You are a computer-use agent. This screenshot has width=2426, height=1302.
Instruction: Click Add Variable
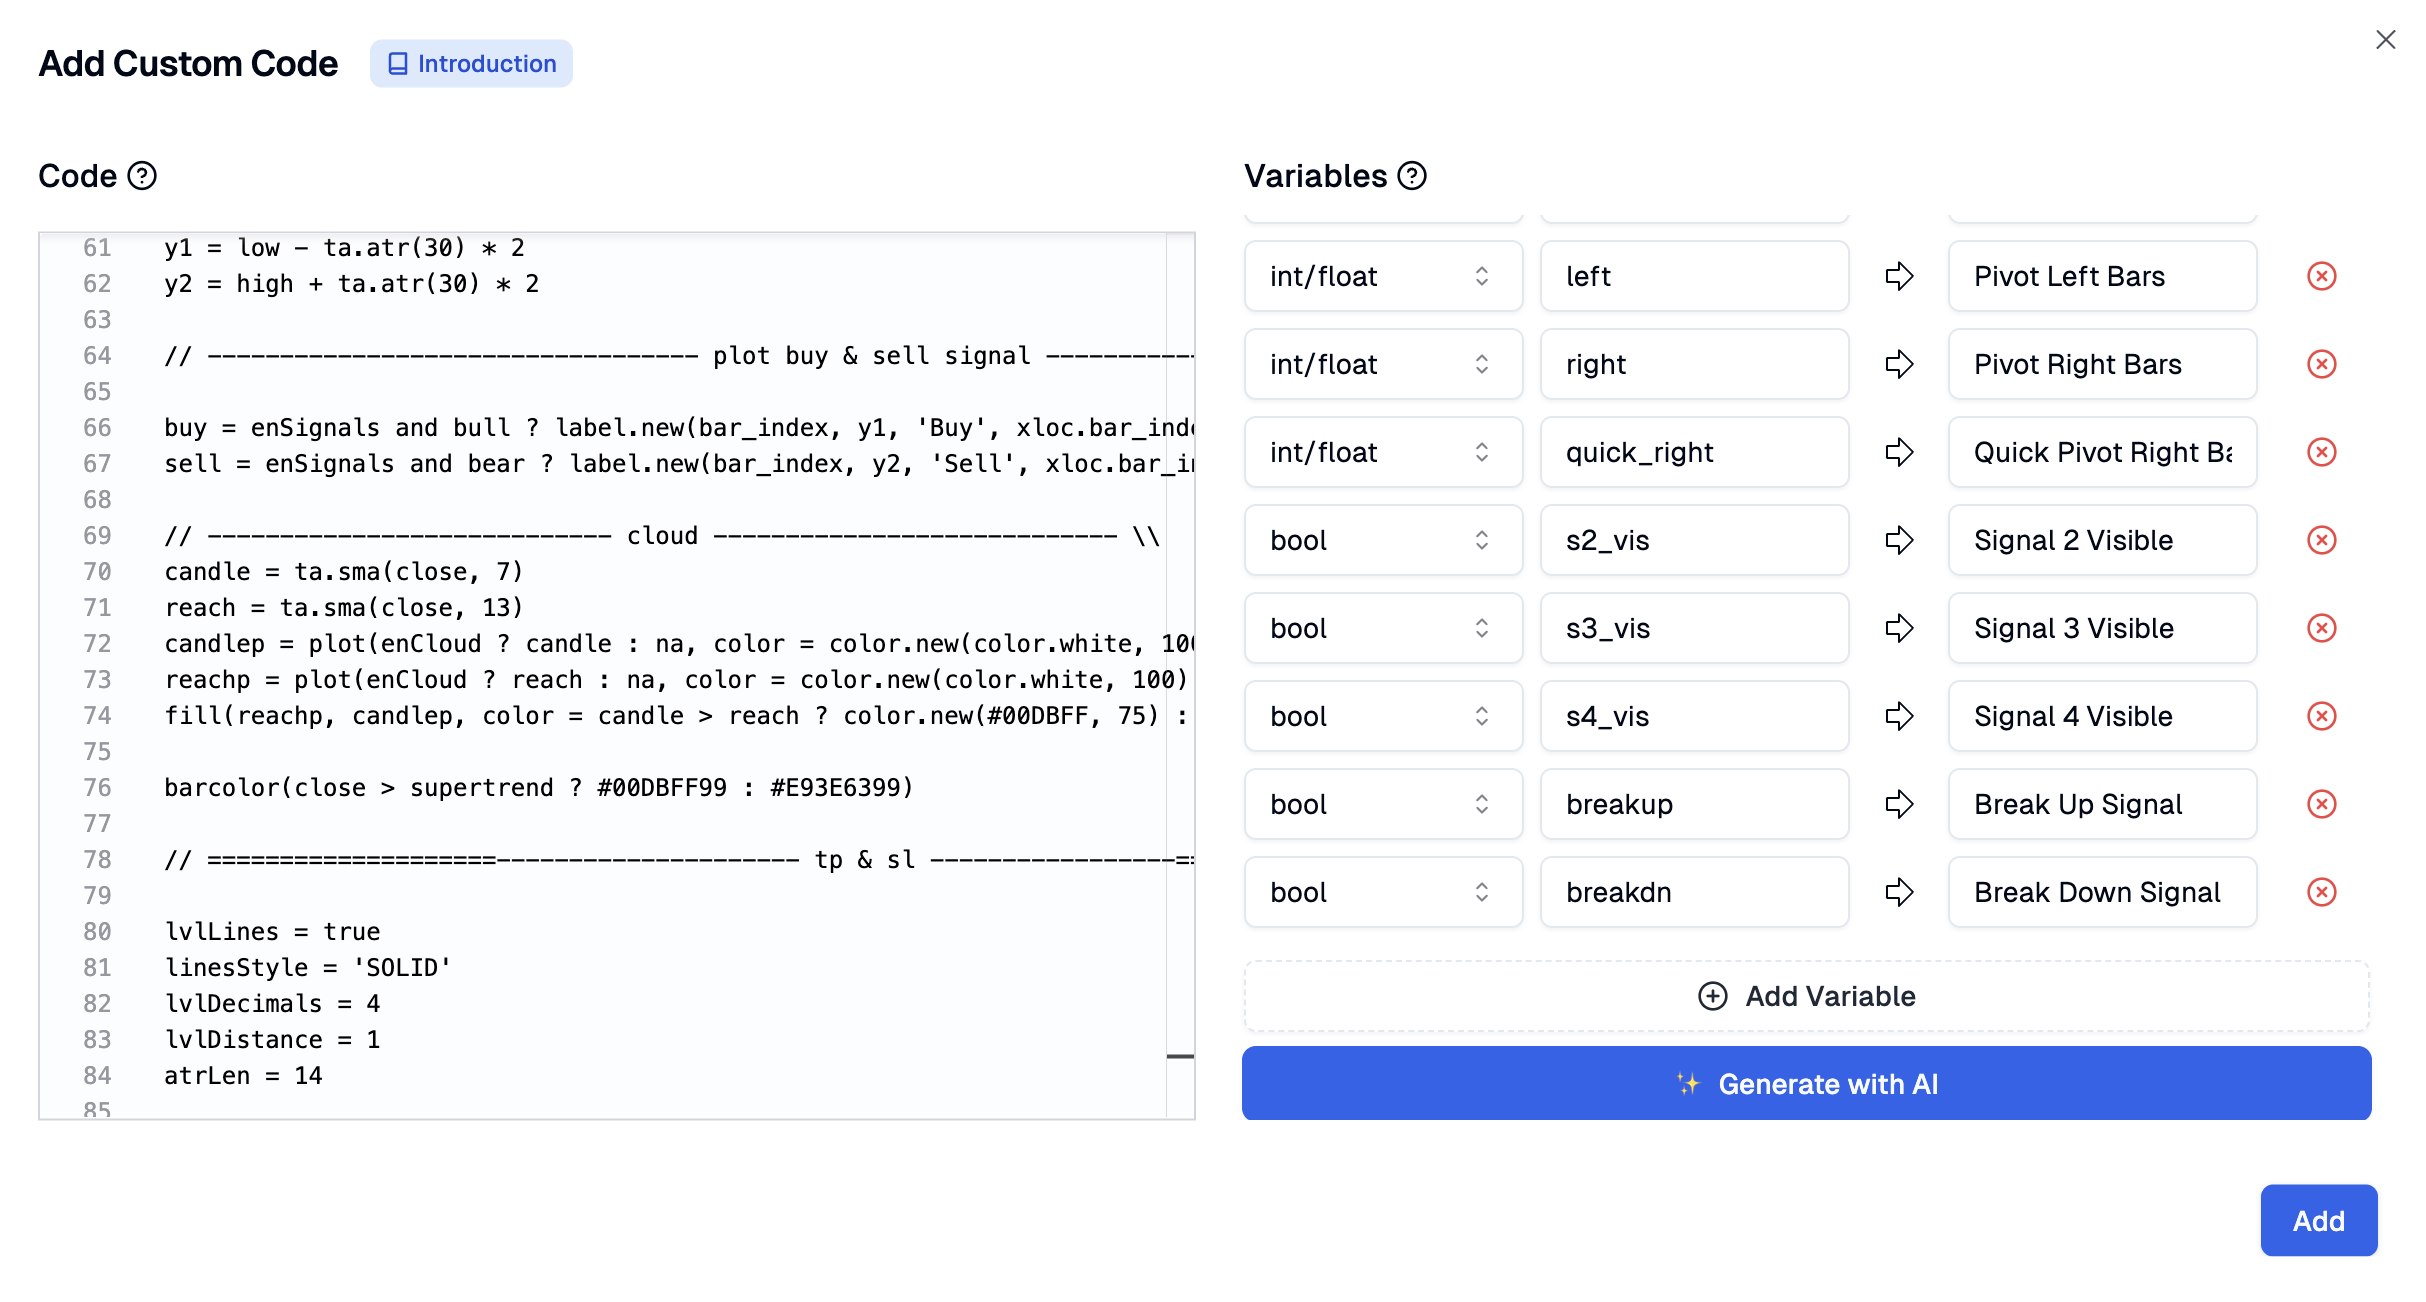click(1805, 996)
